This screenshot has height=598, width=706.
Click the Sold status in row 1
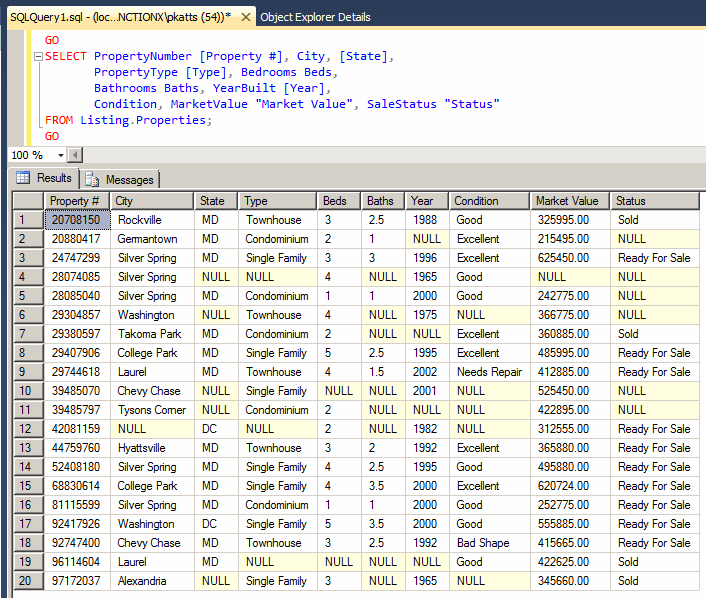pyautogui.click(x=655, y=220)
